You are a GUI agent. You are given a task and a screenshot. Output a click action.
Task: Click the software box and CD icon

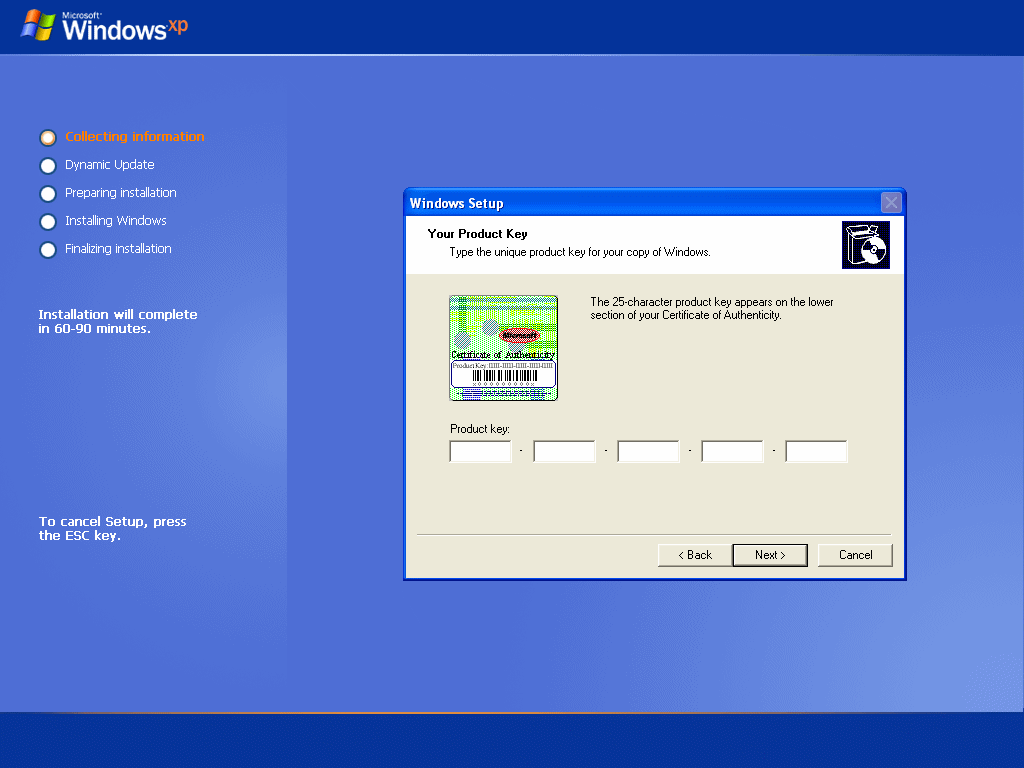coord(866,245)
